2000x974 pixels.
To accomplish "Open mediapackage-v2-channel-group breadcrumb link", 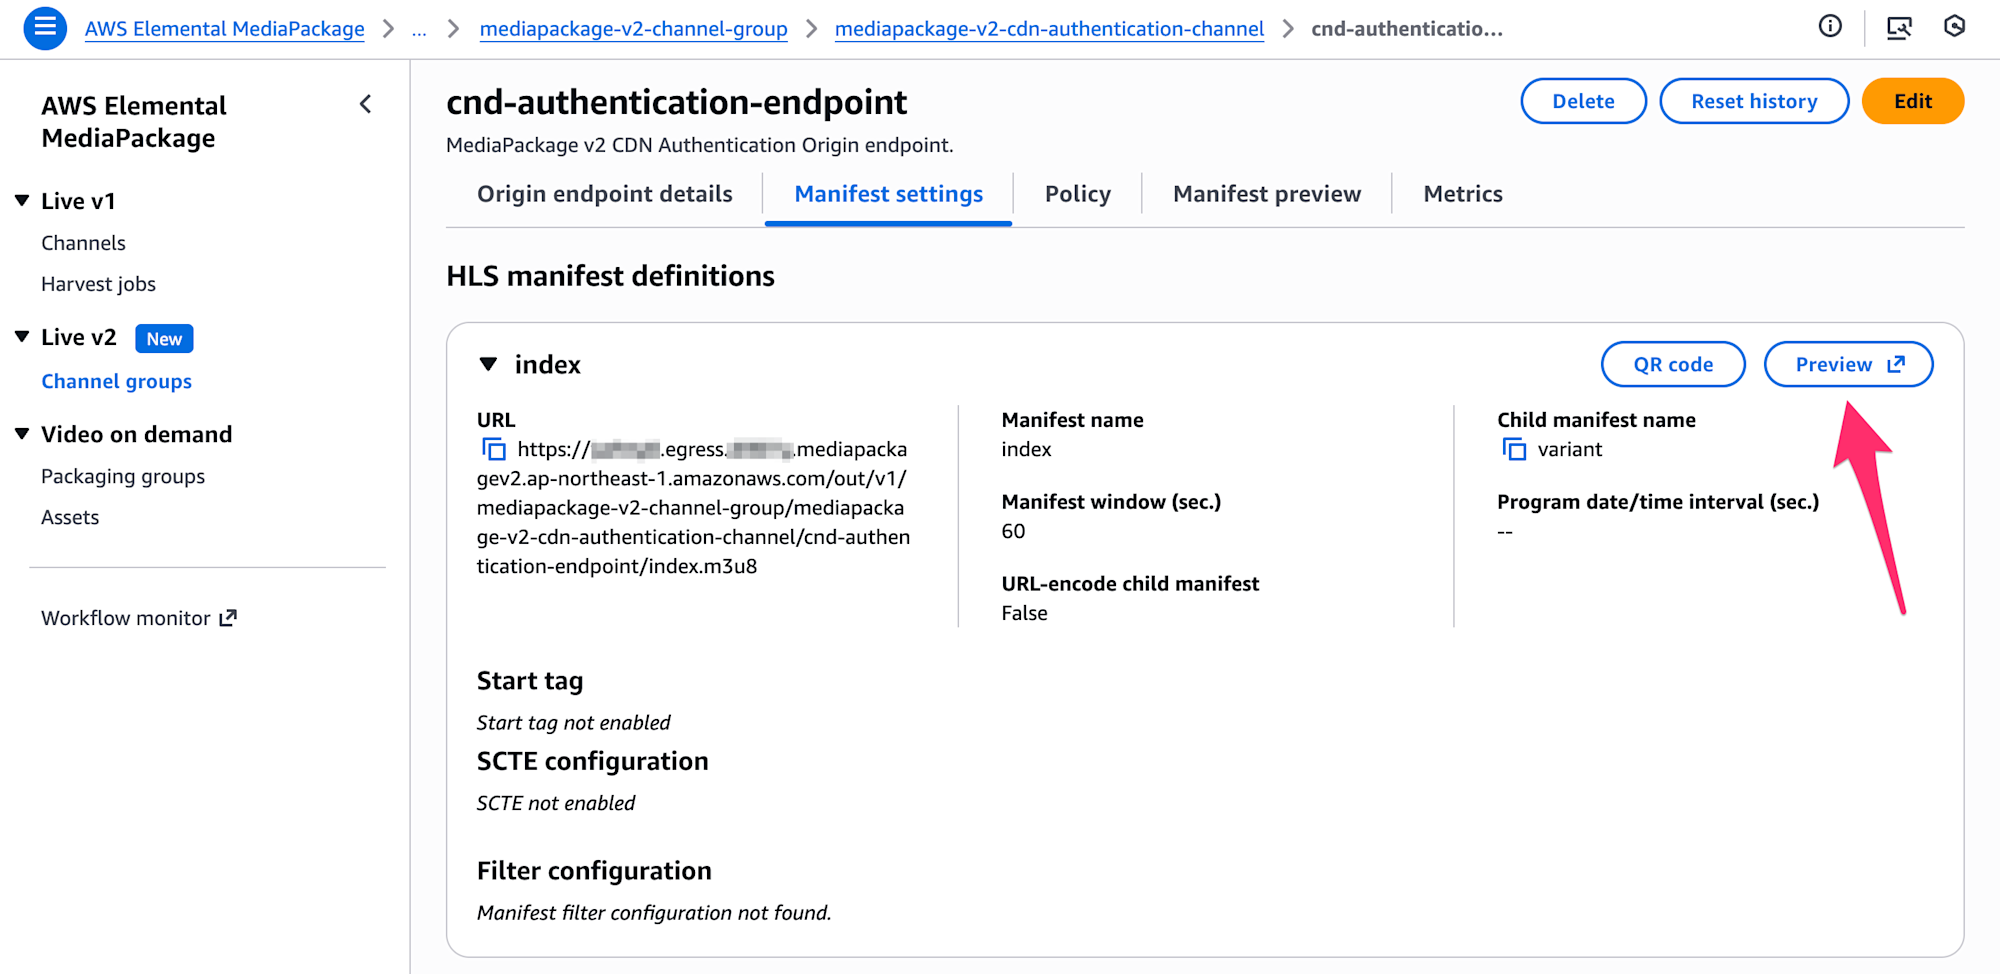I will click(x=633, y=29).
